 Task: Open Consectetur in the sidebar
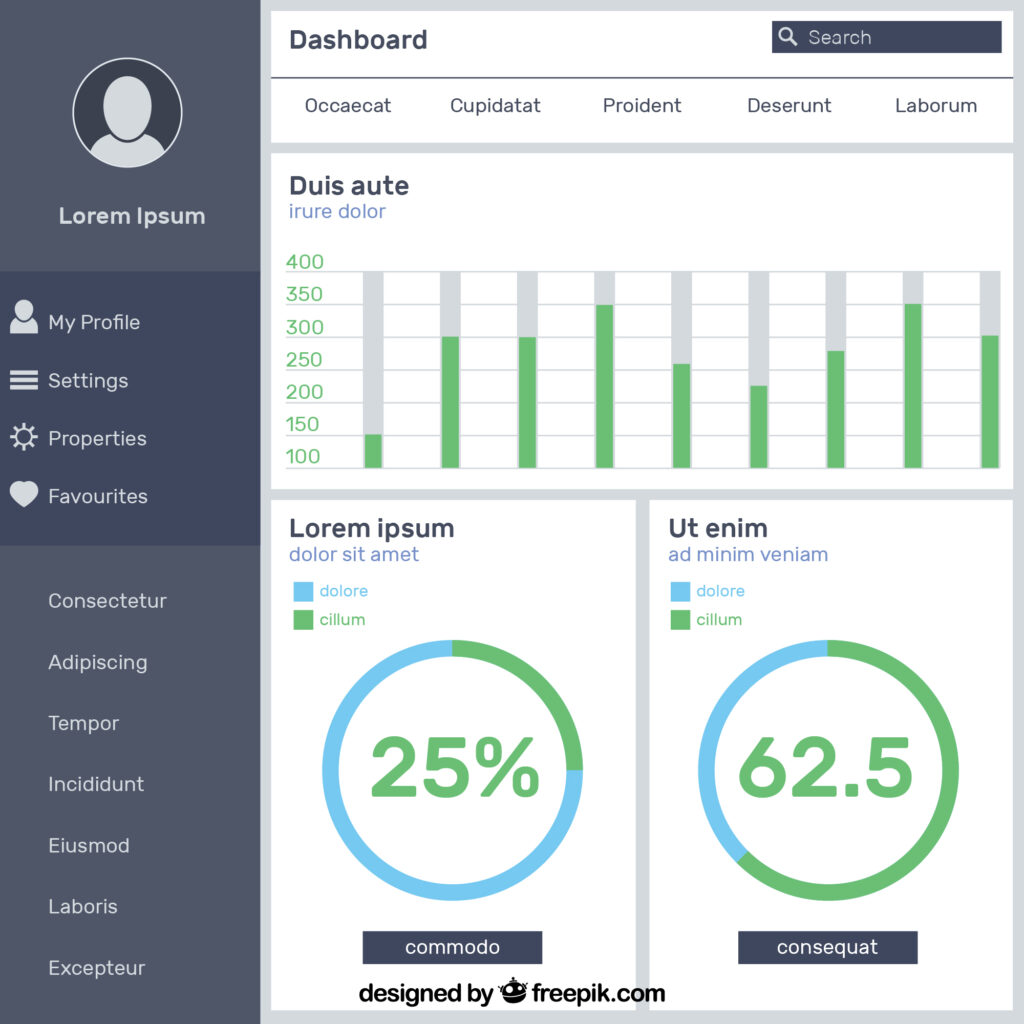[107, 601]
